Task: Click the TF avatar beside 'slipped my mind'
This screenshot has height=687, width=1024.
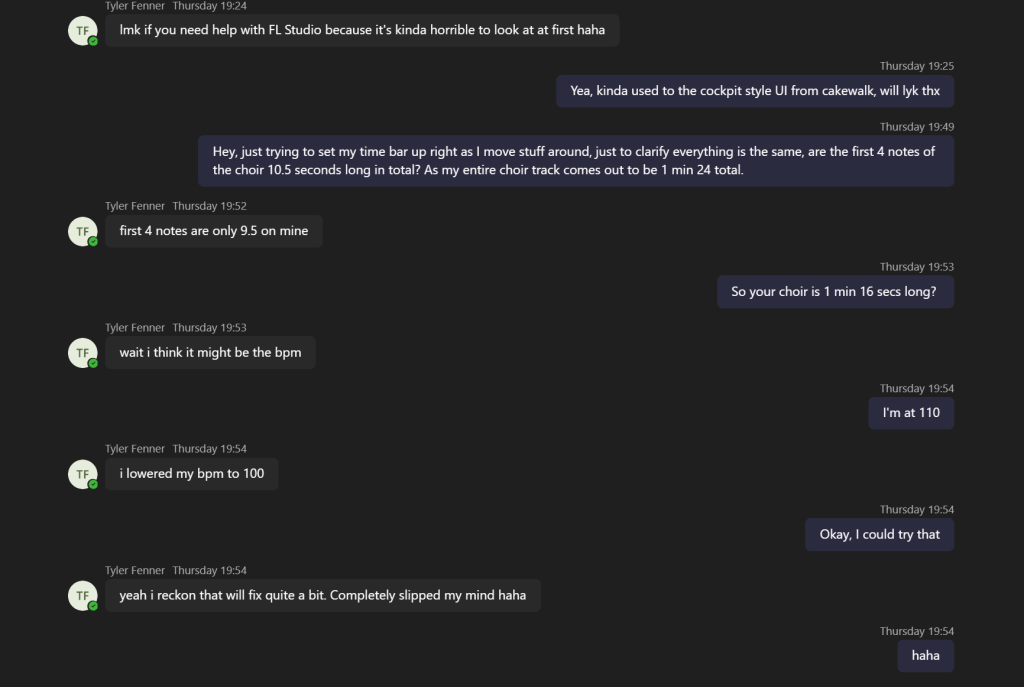Action: 82,596
